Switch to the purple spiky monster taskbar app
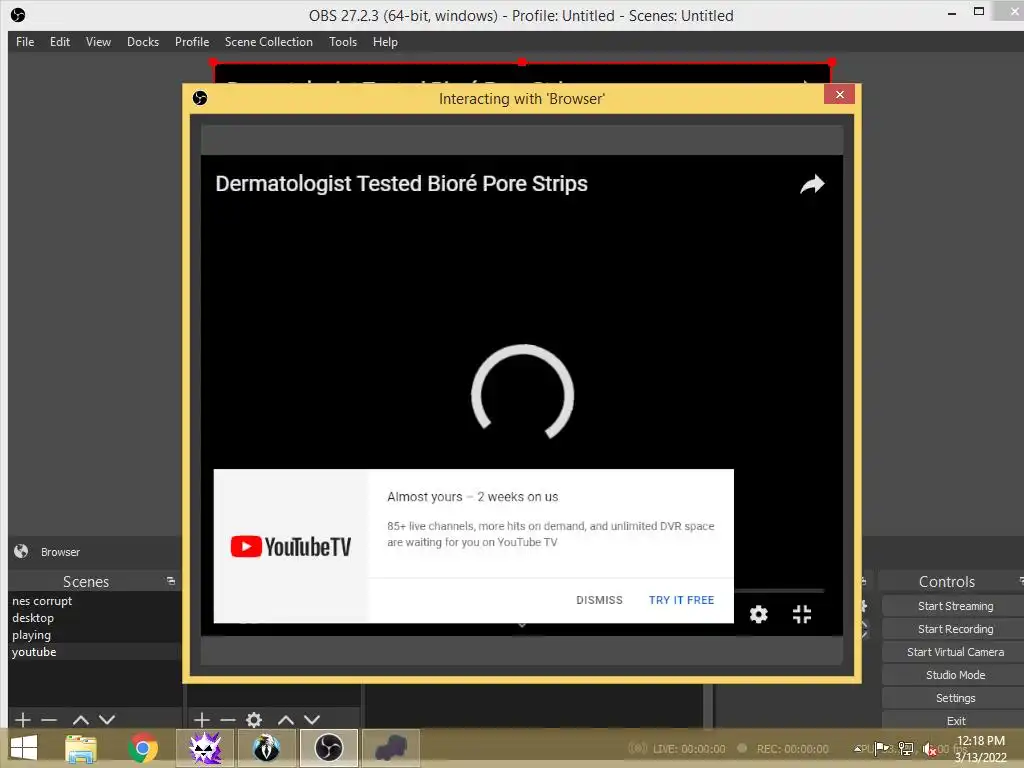The width and height of the screenshot is (1024, 768). [x=205, y=748]
